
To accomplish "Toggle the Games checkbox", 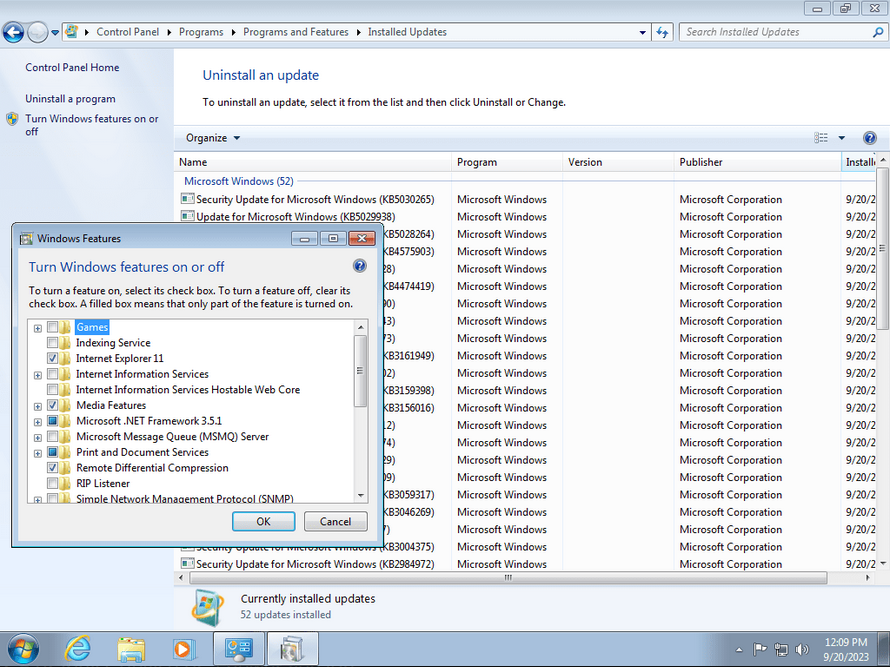I will 52,328.
